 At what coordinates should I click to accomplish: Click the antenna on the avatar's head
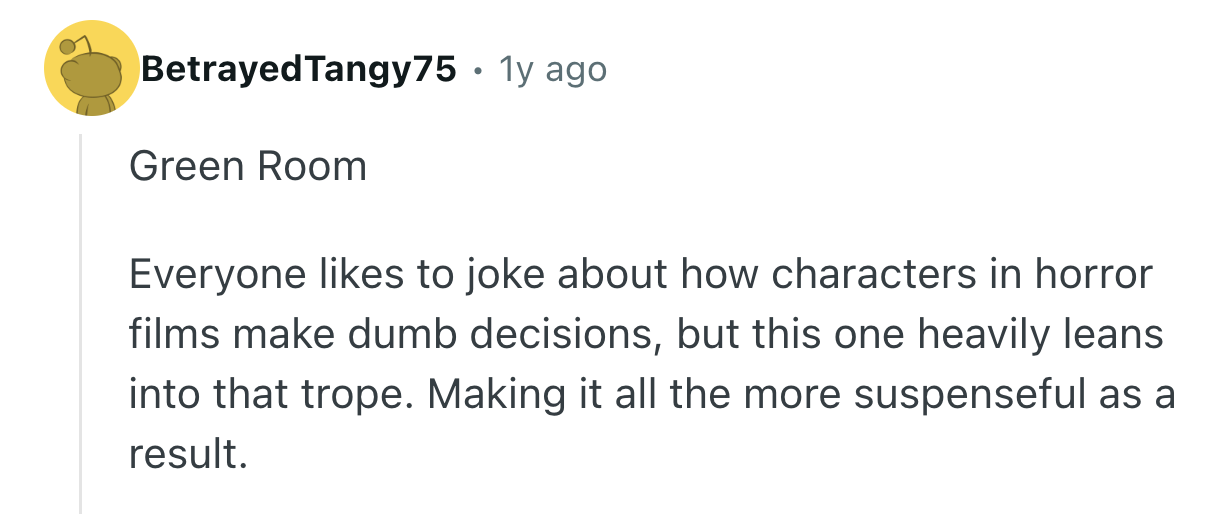pos(67,44)
